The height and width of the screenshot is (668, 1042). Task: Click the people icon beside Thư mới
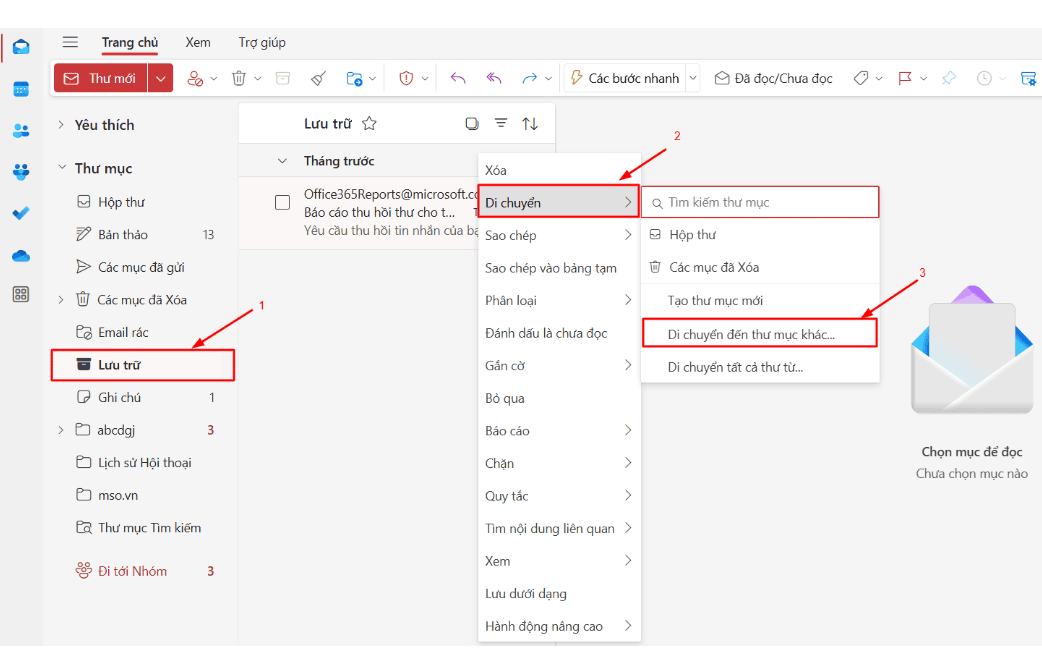tap(195, 78)
